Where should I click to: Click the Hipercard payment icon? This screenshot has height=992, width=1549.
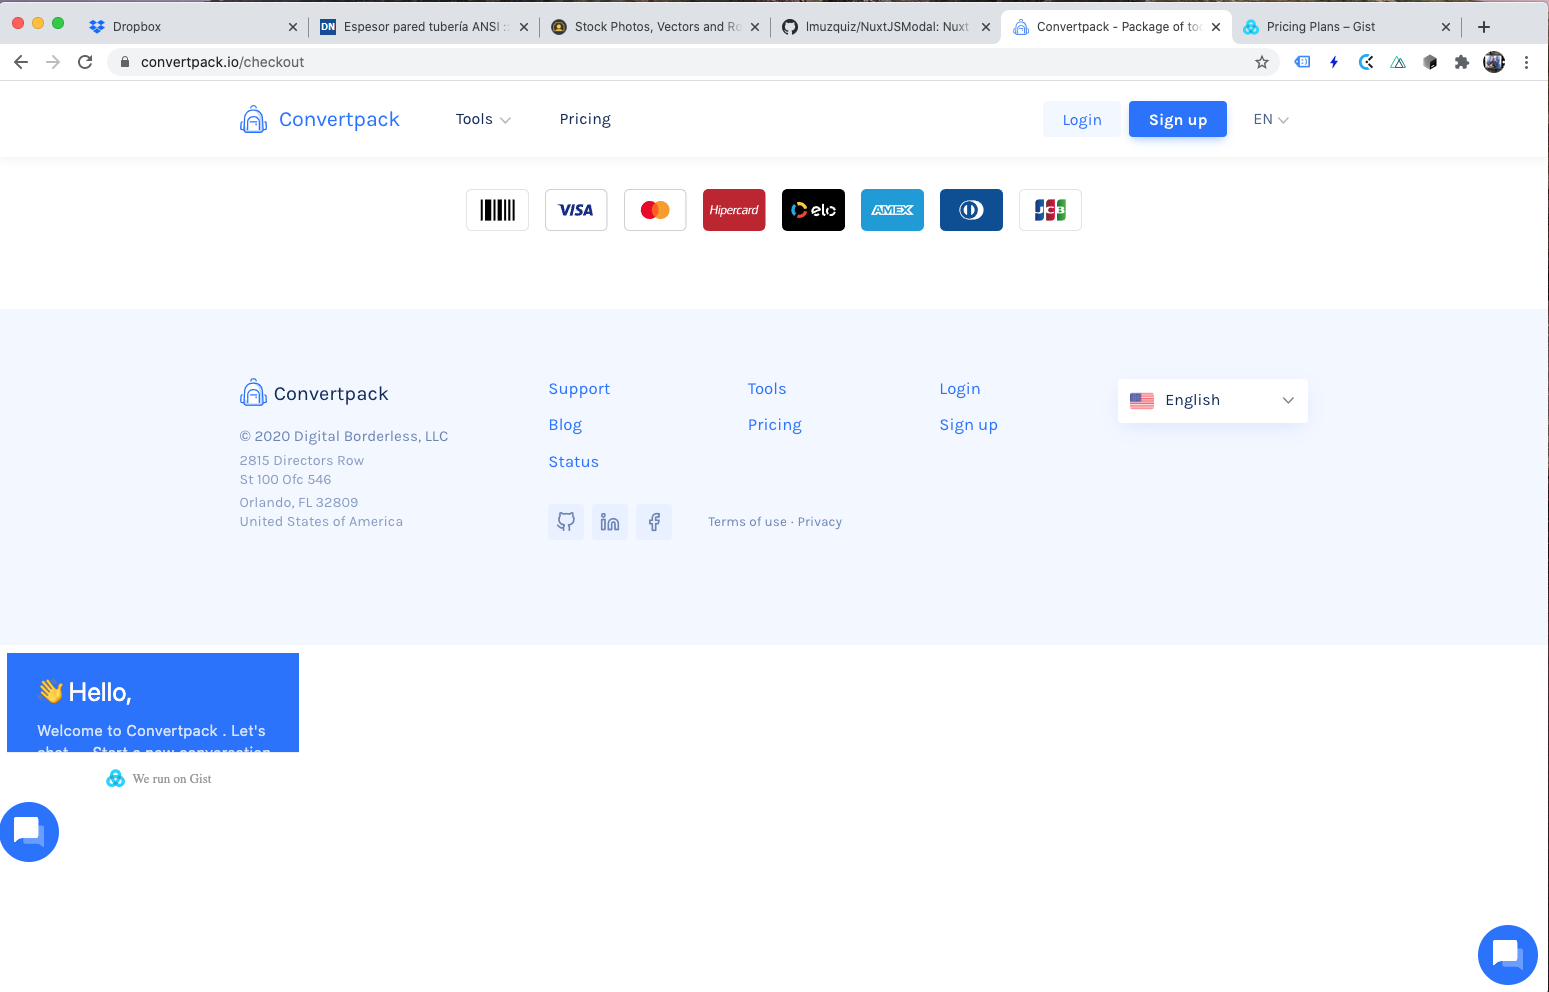[734, 210]
